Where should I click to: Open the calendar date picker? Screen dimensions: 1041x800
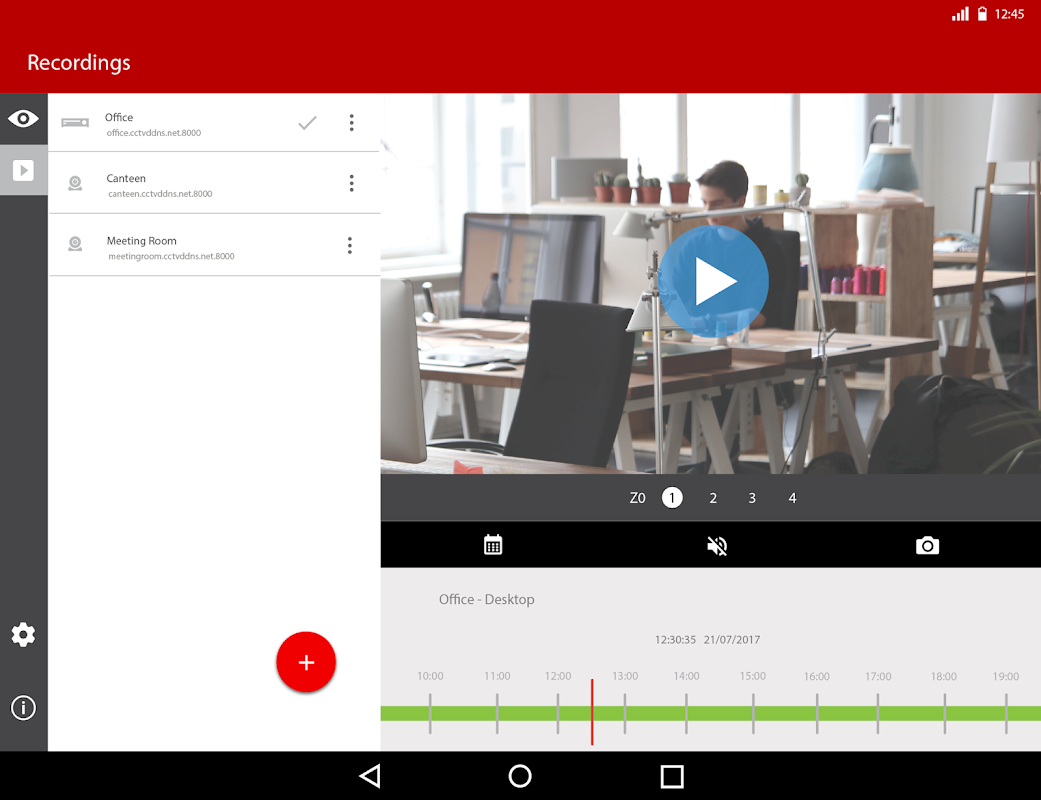pyautogui.click(x=493, y=545)
